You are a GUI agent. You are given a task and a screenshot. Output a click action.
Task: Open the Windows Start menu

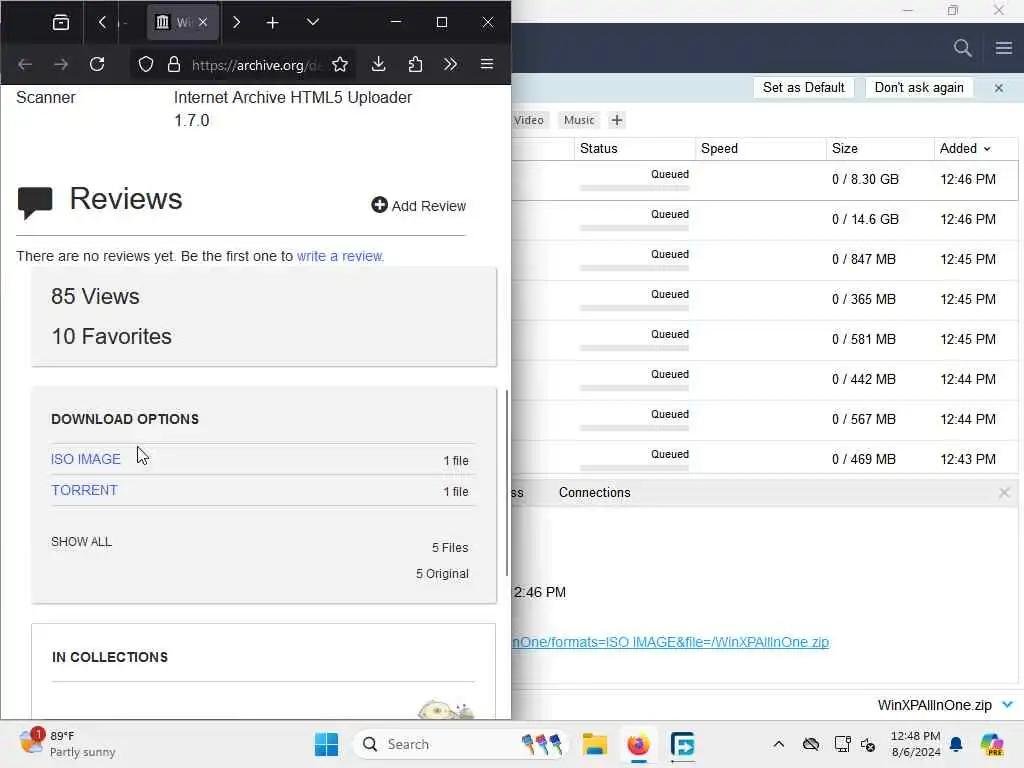coord(327,744)
